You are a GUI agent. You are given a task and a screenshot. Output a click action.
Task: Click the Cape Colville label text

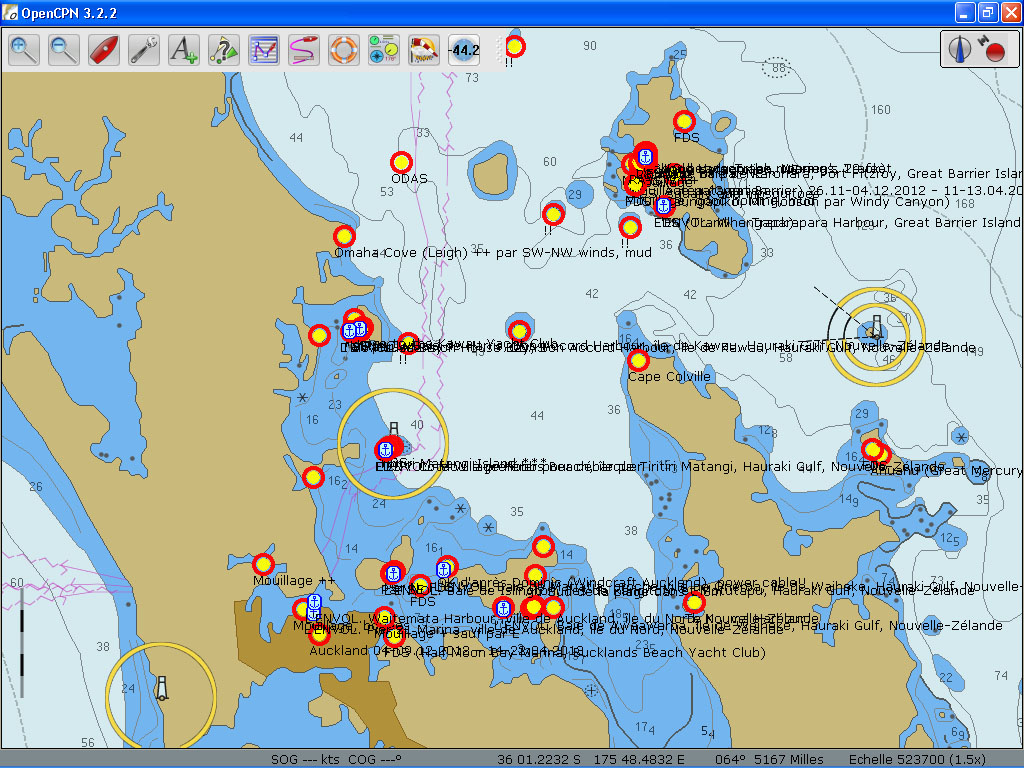tap(669, 377)
